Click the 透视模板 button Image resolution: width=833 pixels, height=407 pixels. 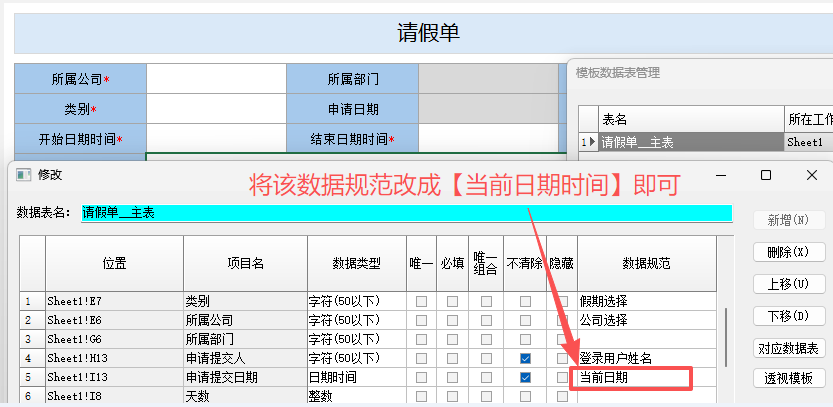789,378
